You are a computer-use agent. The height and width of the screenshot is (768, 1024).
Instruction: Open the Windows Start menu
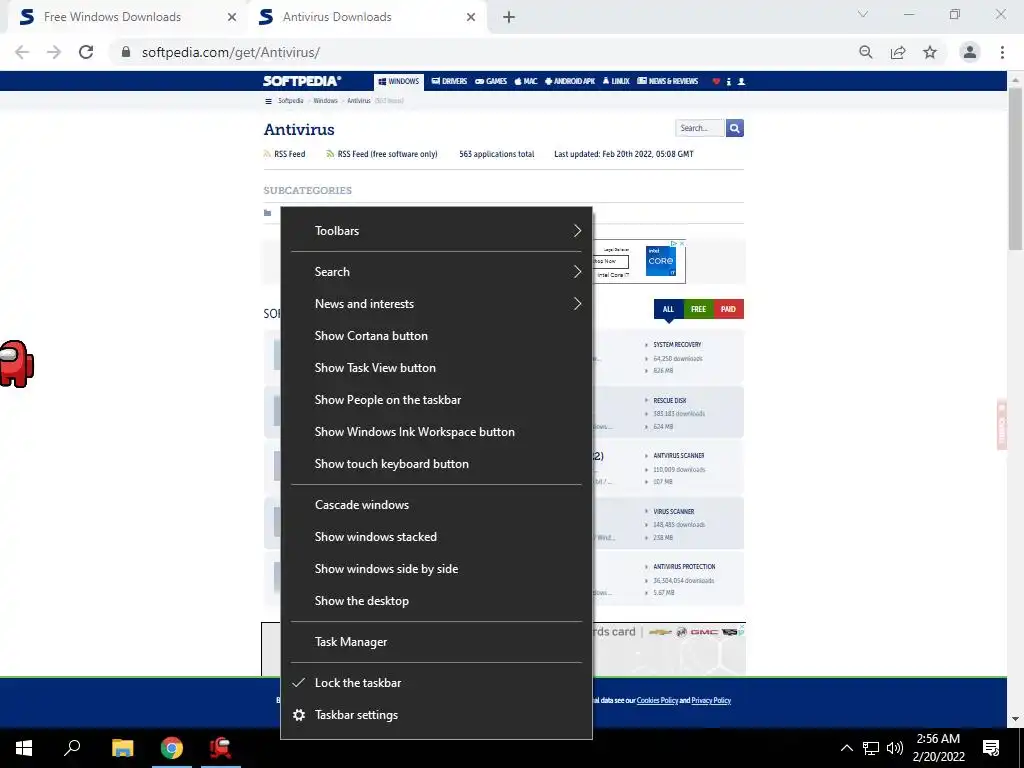tap(24, 748)
